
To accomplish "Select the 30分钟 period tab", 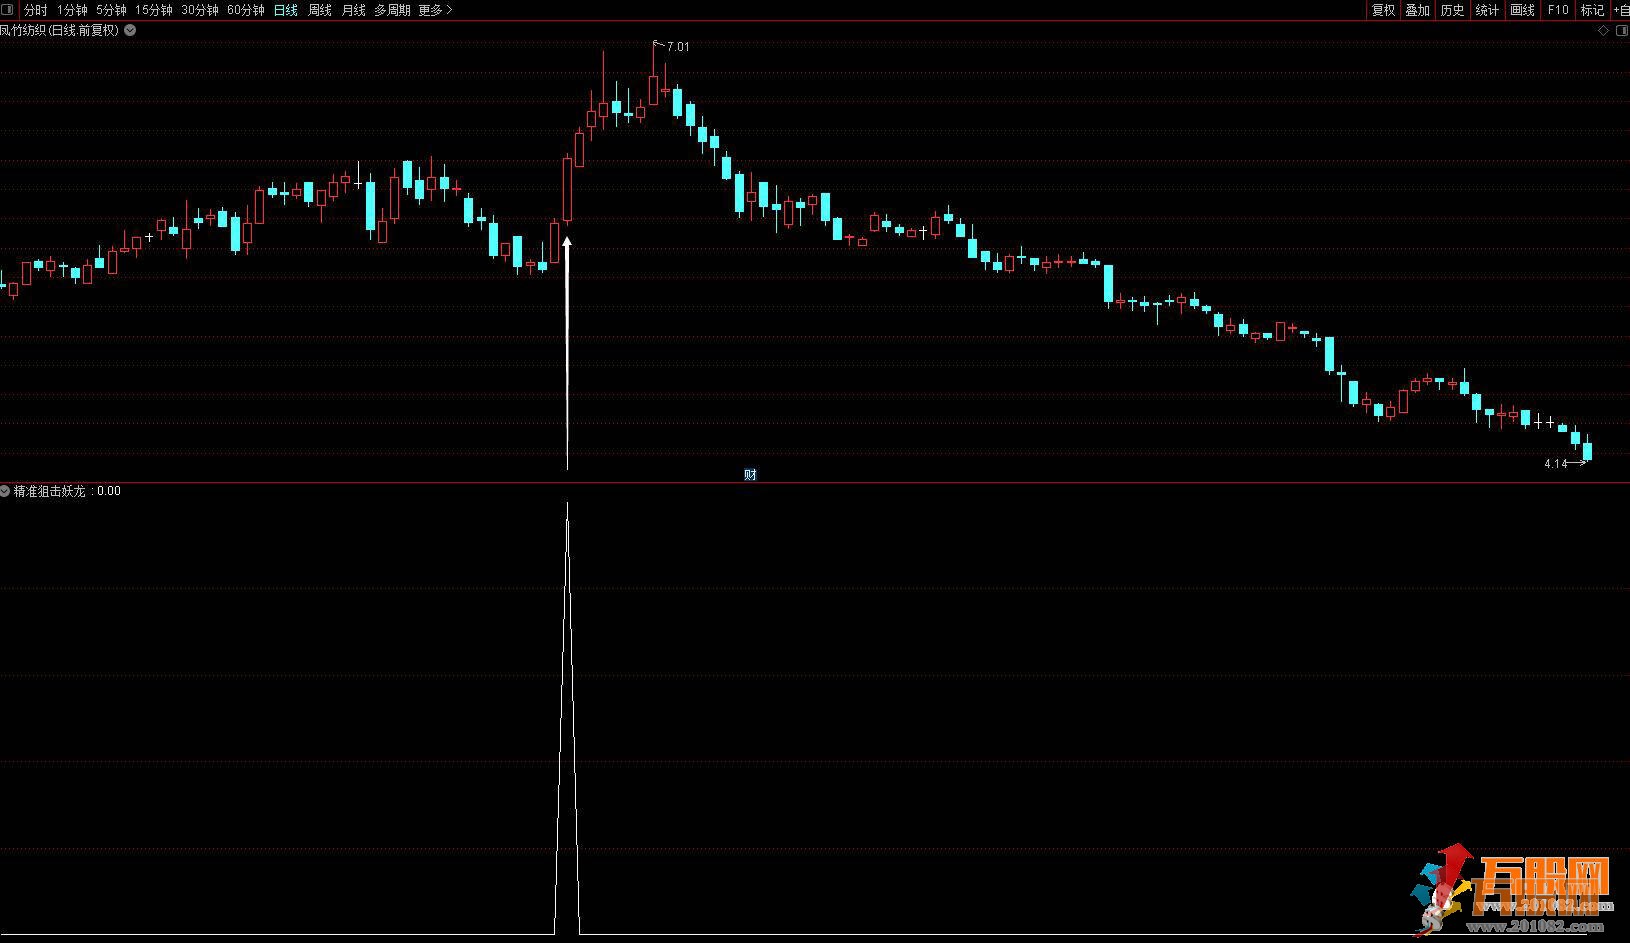I will [200, 10].
